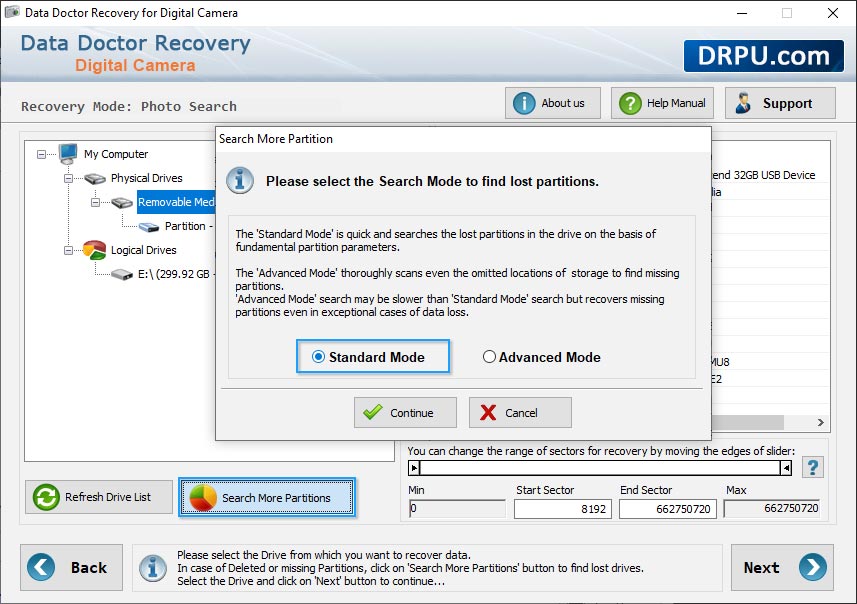
Task: Click the blue info icon on About us
Action: point(524,103)
